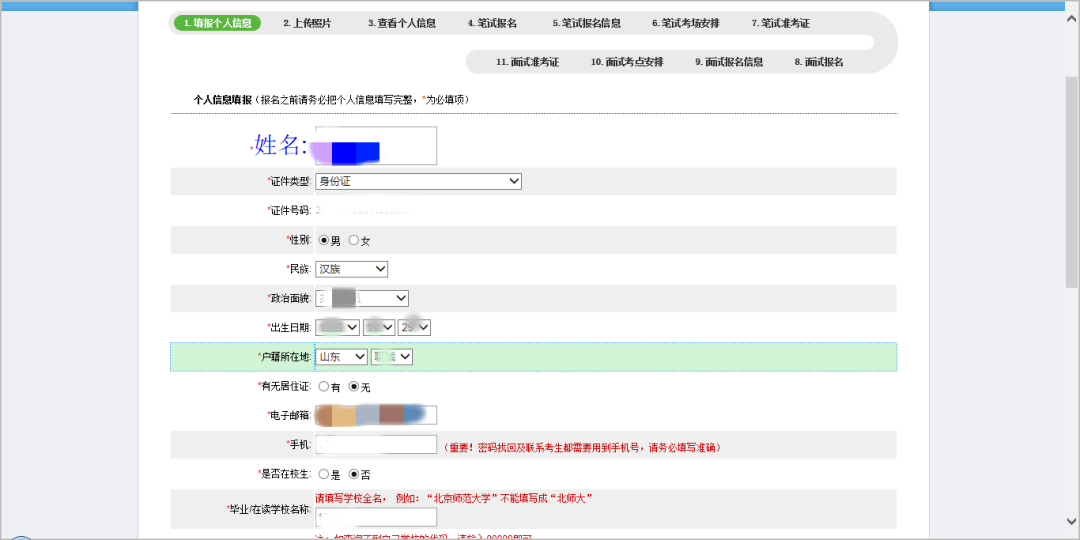Expand the 民族 dropdown showing 汉族
This screenshot has height=540, width=1080.
(x=351, y=269)
